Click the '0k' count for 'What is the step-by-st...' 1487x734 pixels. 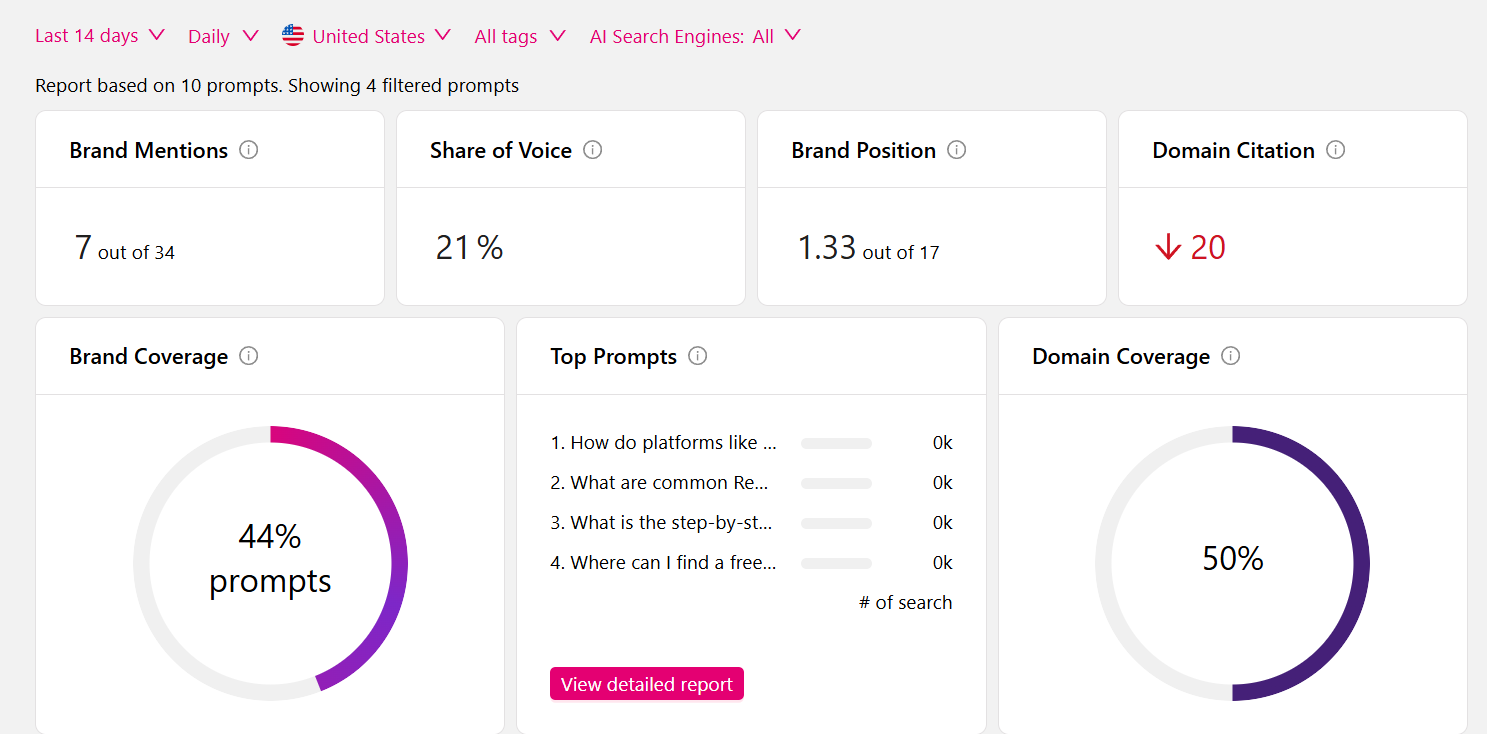(x=942, y=523)
